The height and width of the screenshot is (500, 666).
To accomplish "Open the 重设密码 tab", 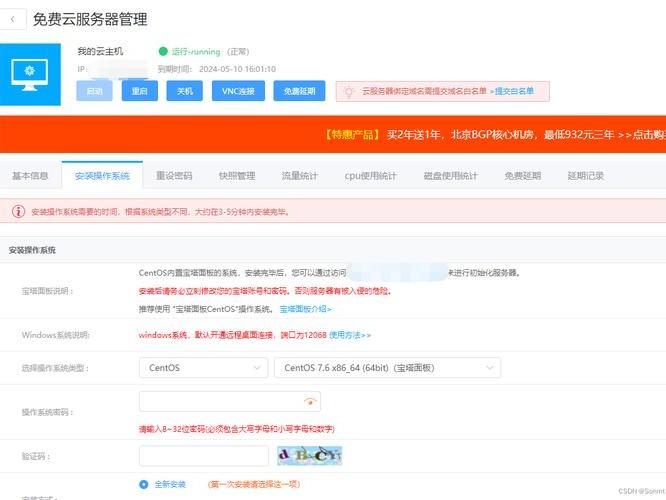I will (x=174, y=175).
